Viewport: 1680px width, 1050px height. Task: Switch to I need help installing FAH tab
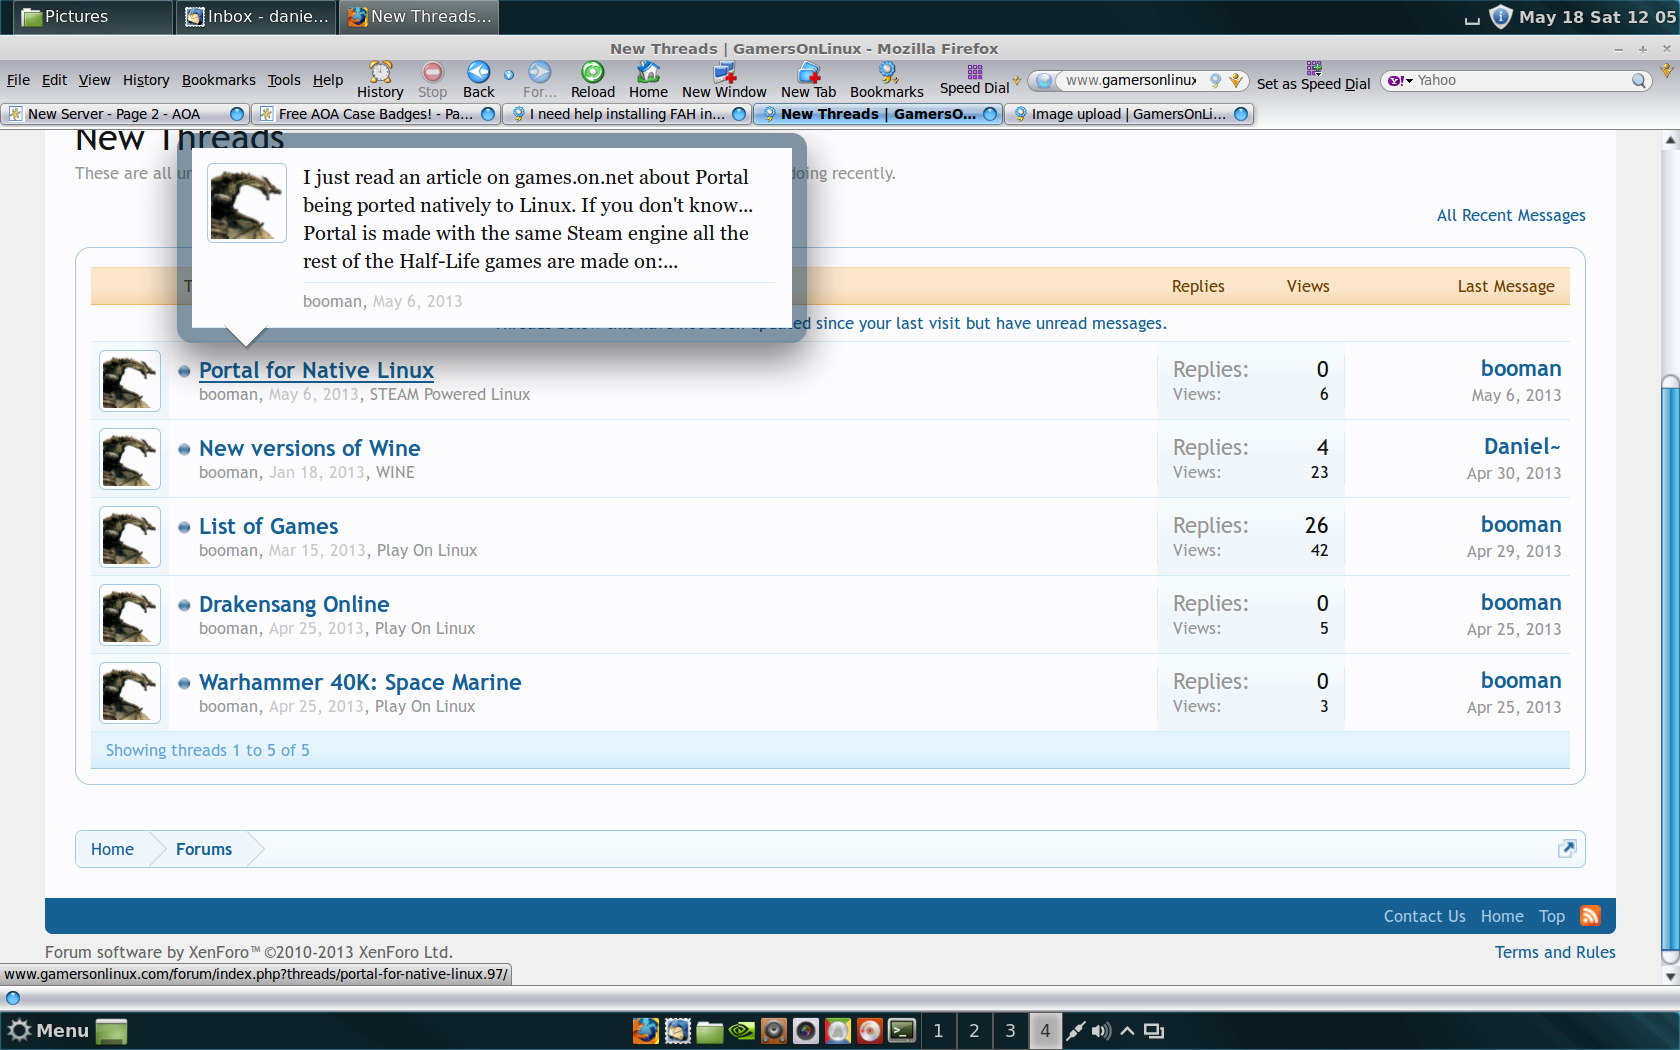point(627,114)
